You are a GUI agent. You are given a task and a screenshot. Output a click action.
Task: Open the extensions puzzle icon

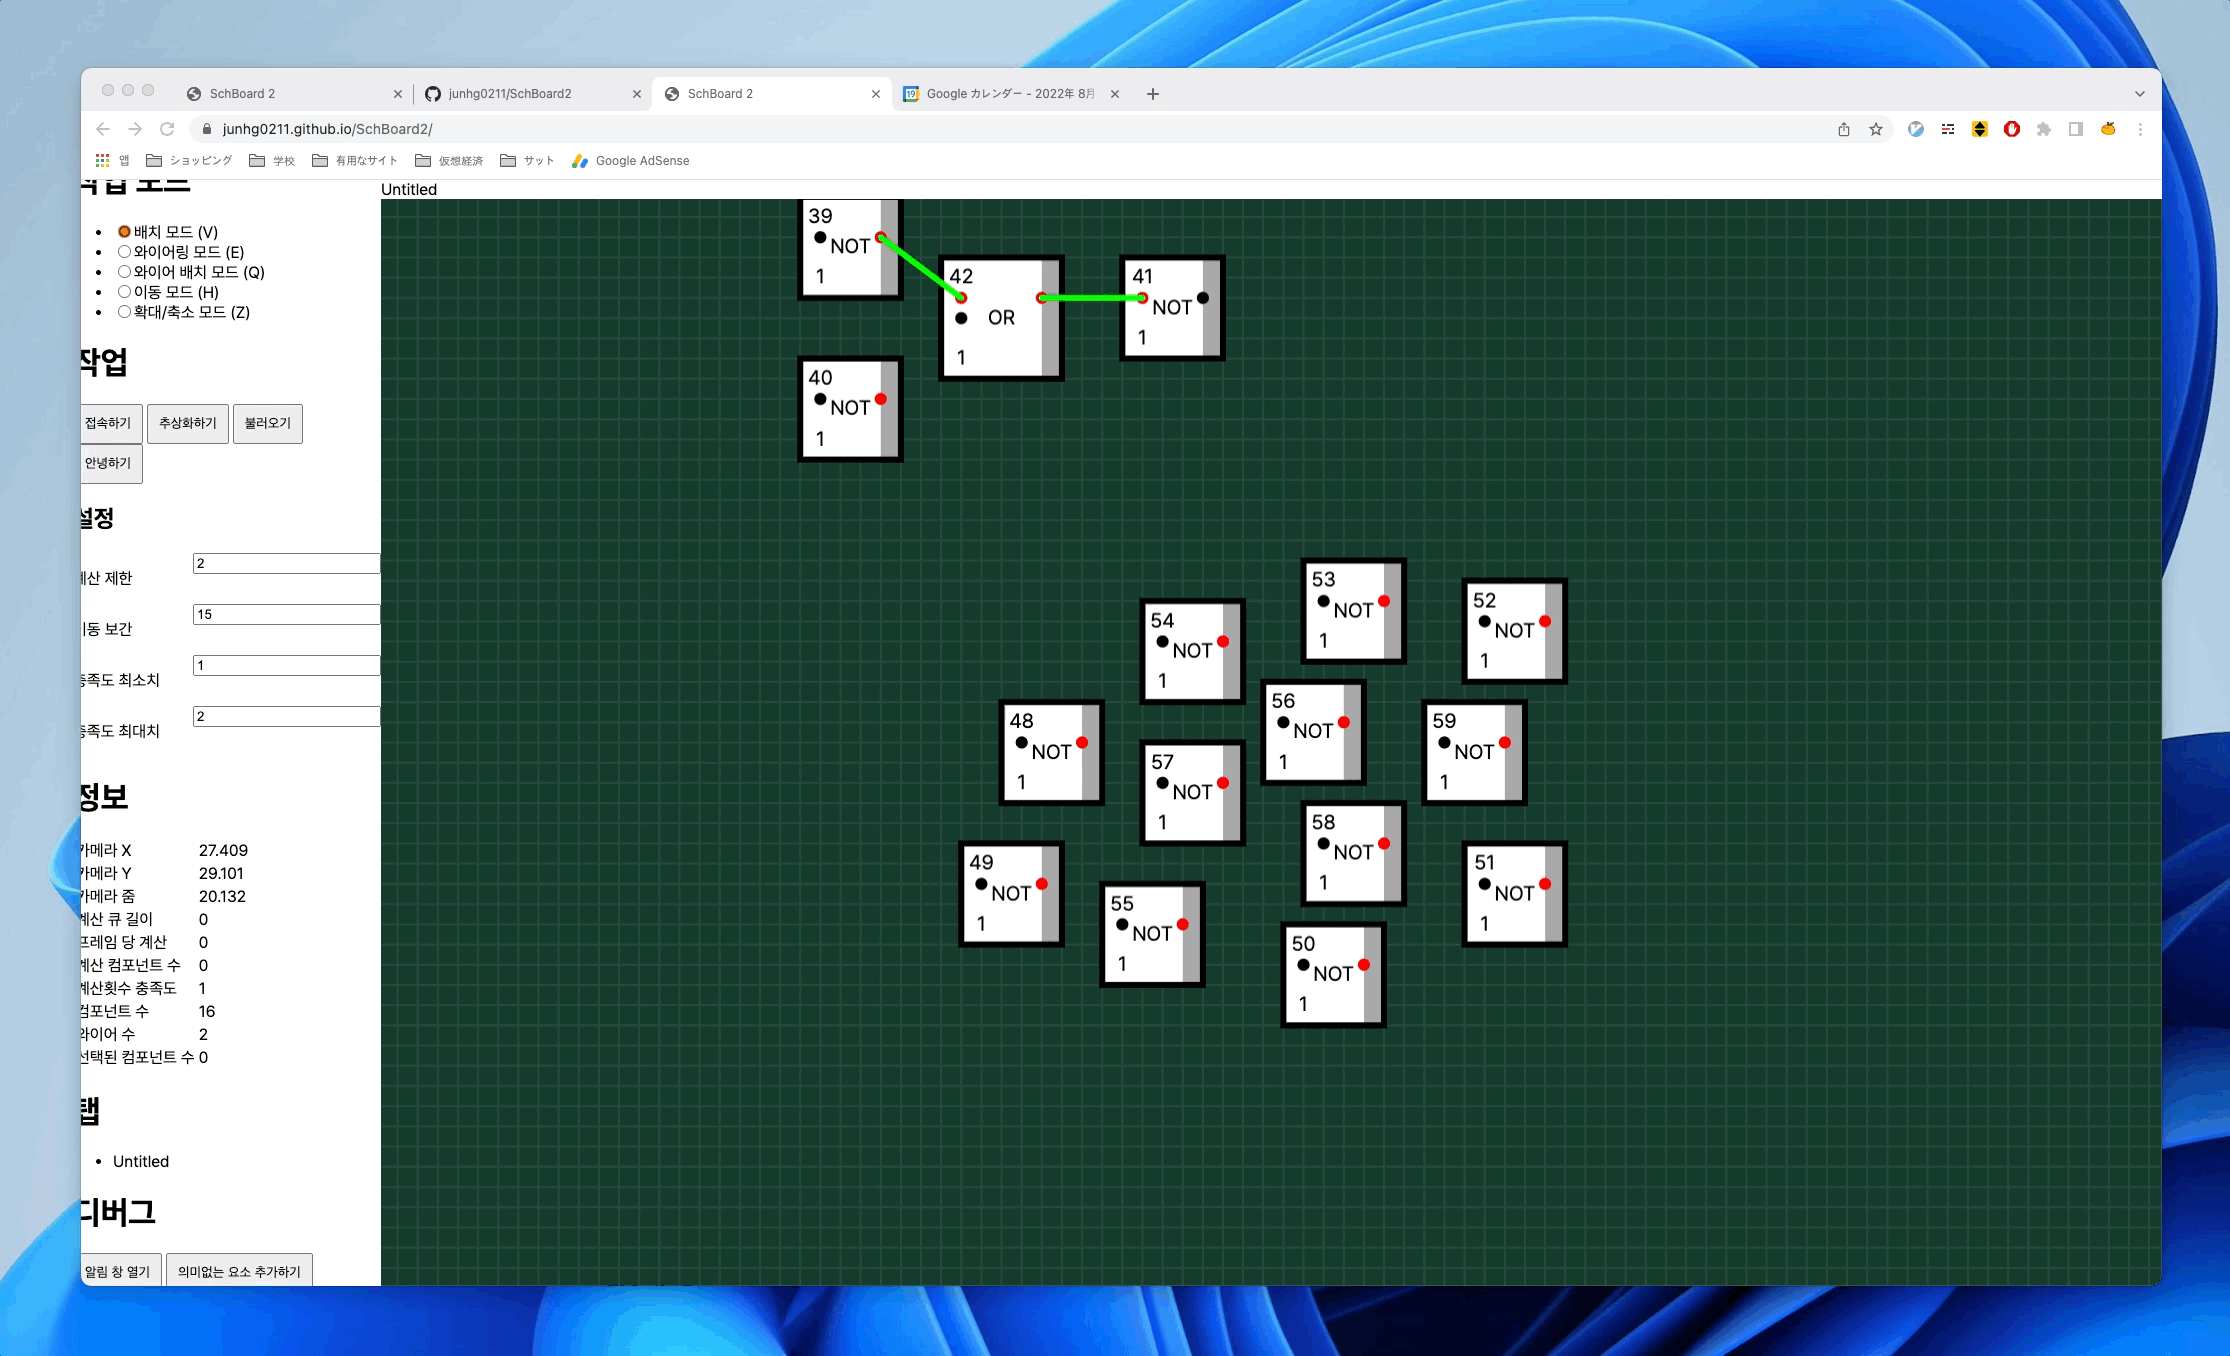[2044, 129]
